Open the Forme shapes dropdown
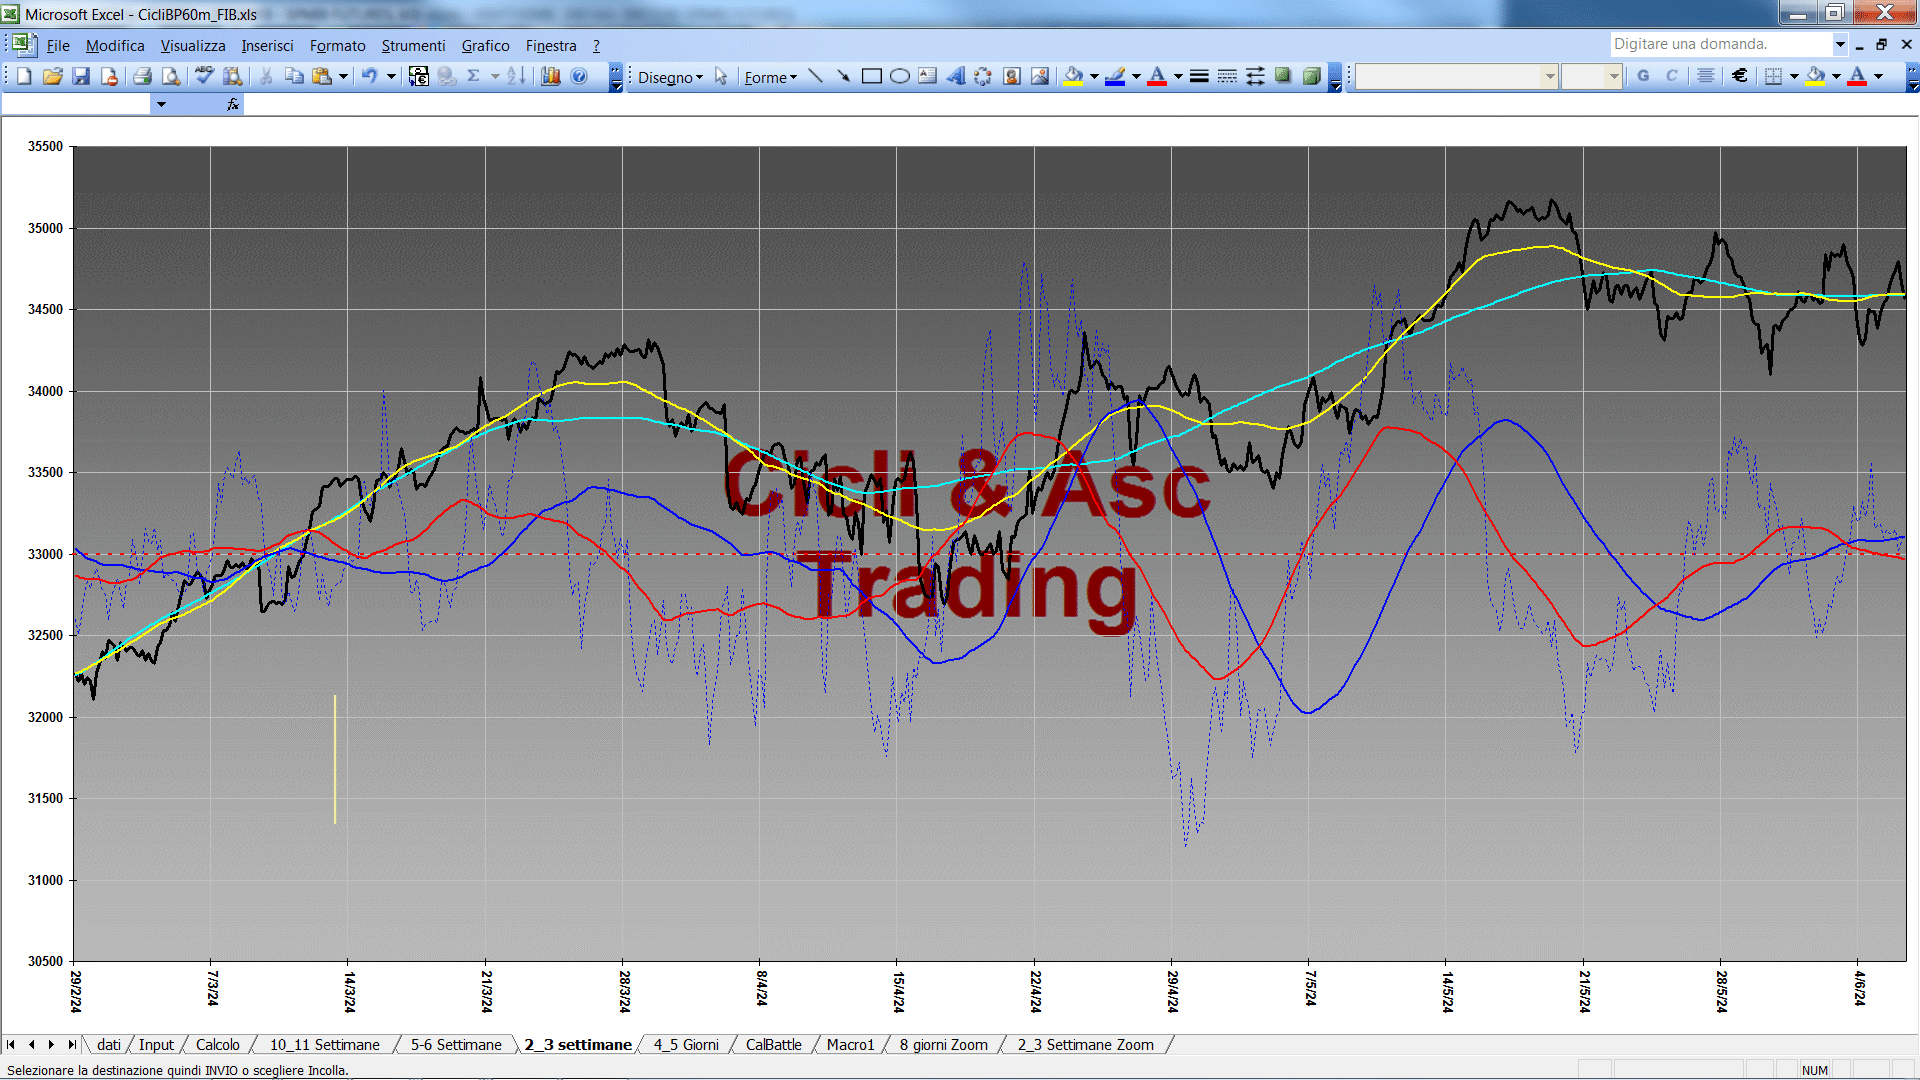 click(x=770, y=77)
